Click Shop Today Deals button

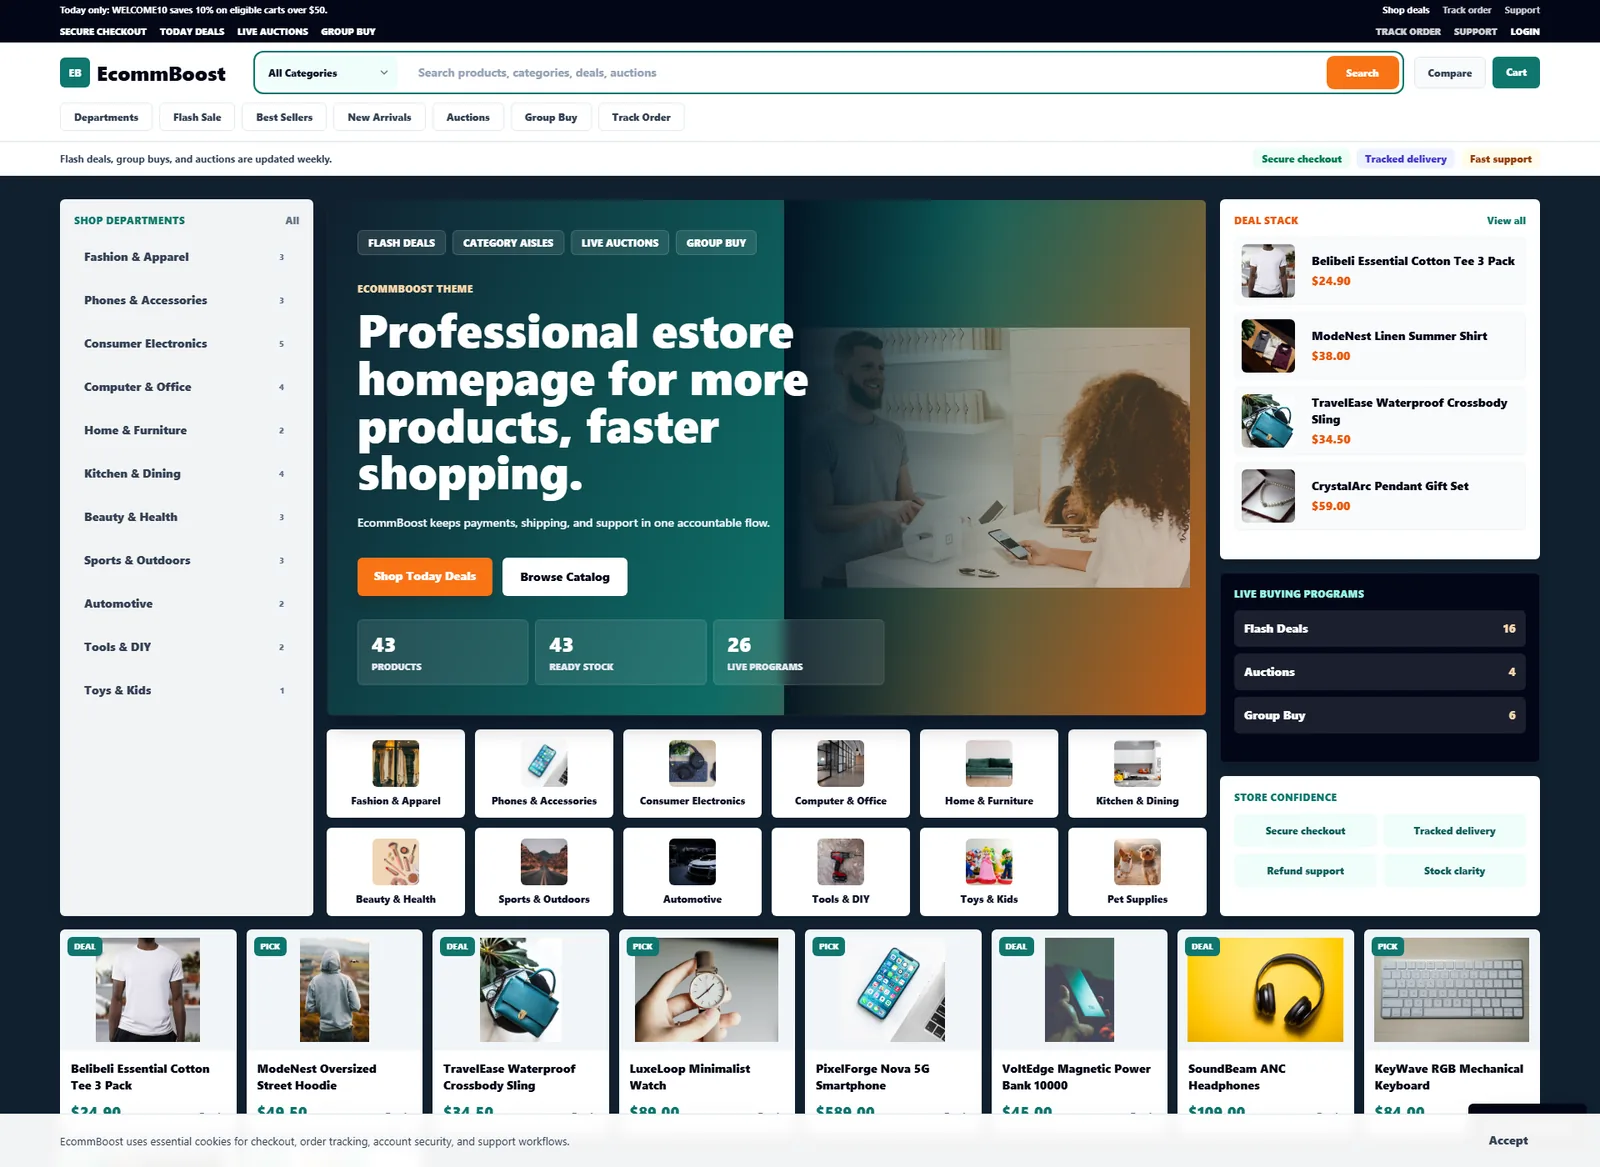click(425, 577)
